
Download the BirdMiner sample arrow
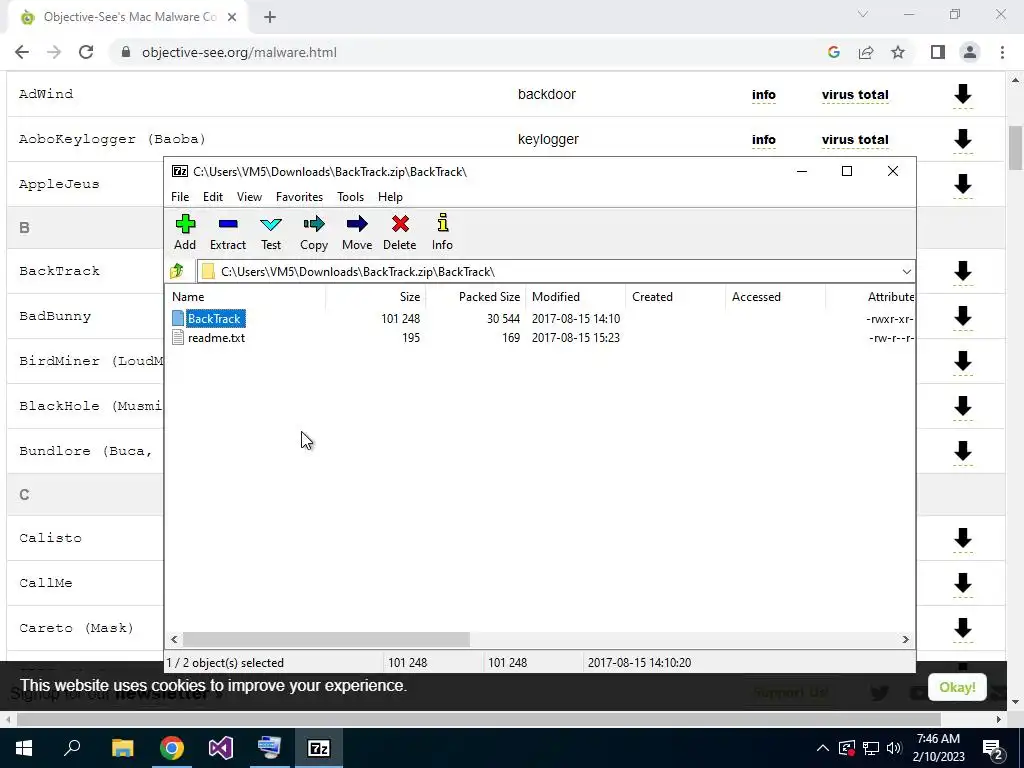coord(963,361)
